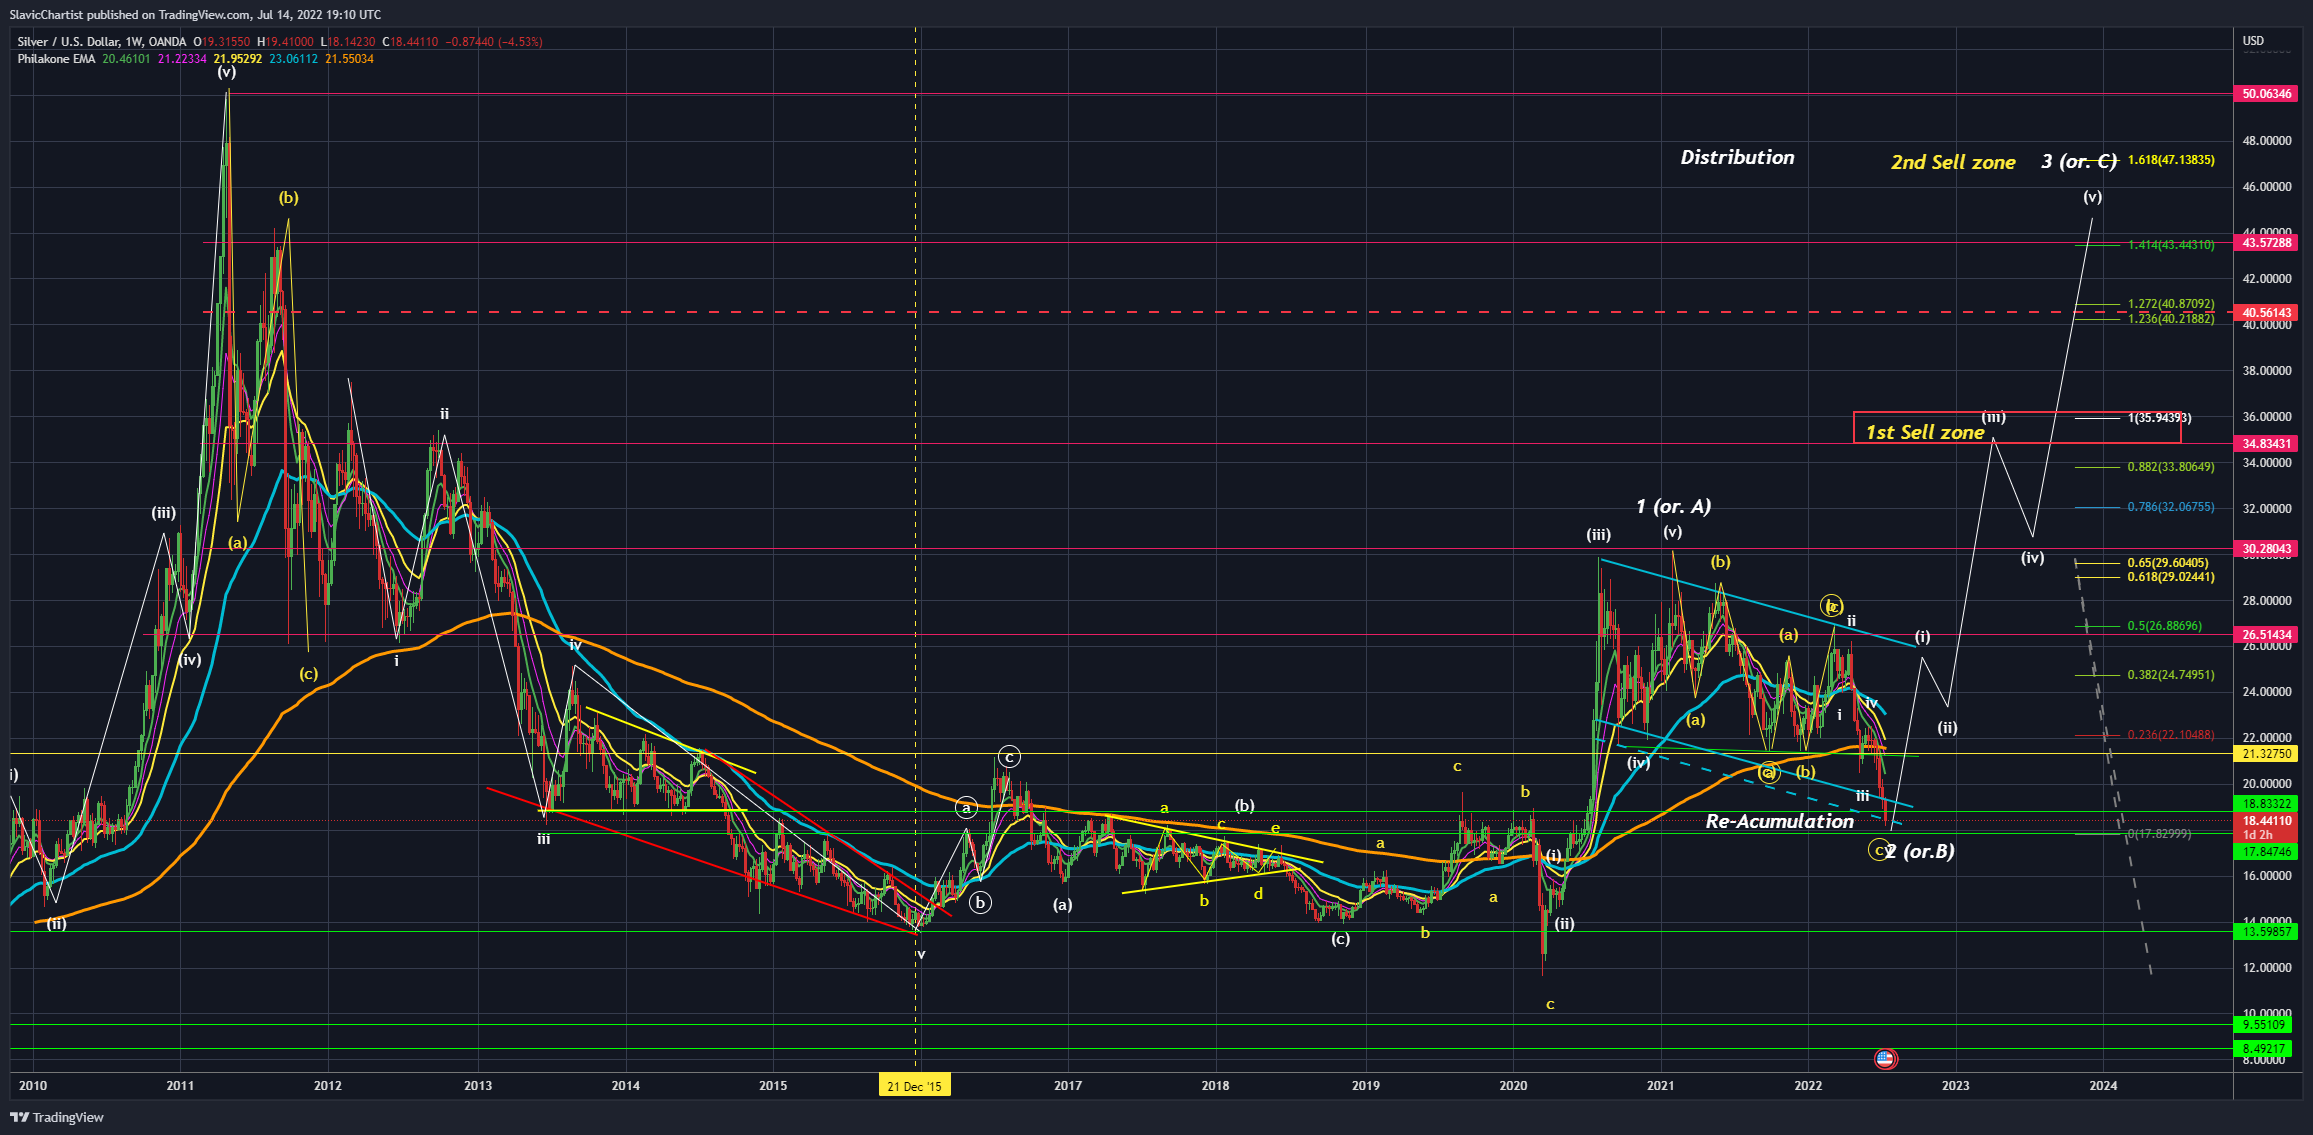Click the publisher line SlavicChartist published on TradingView.com

point(195,14)
